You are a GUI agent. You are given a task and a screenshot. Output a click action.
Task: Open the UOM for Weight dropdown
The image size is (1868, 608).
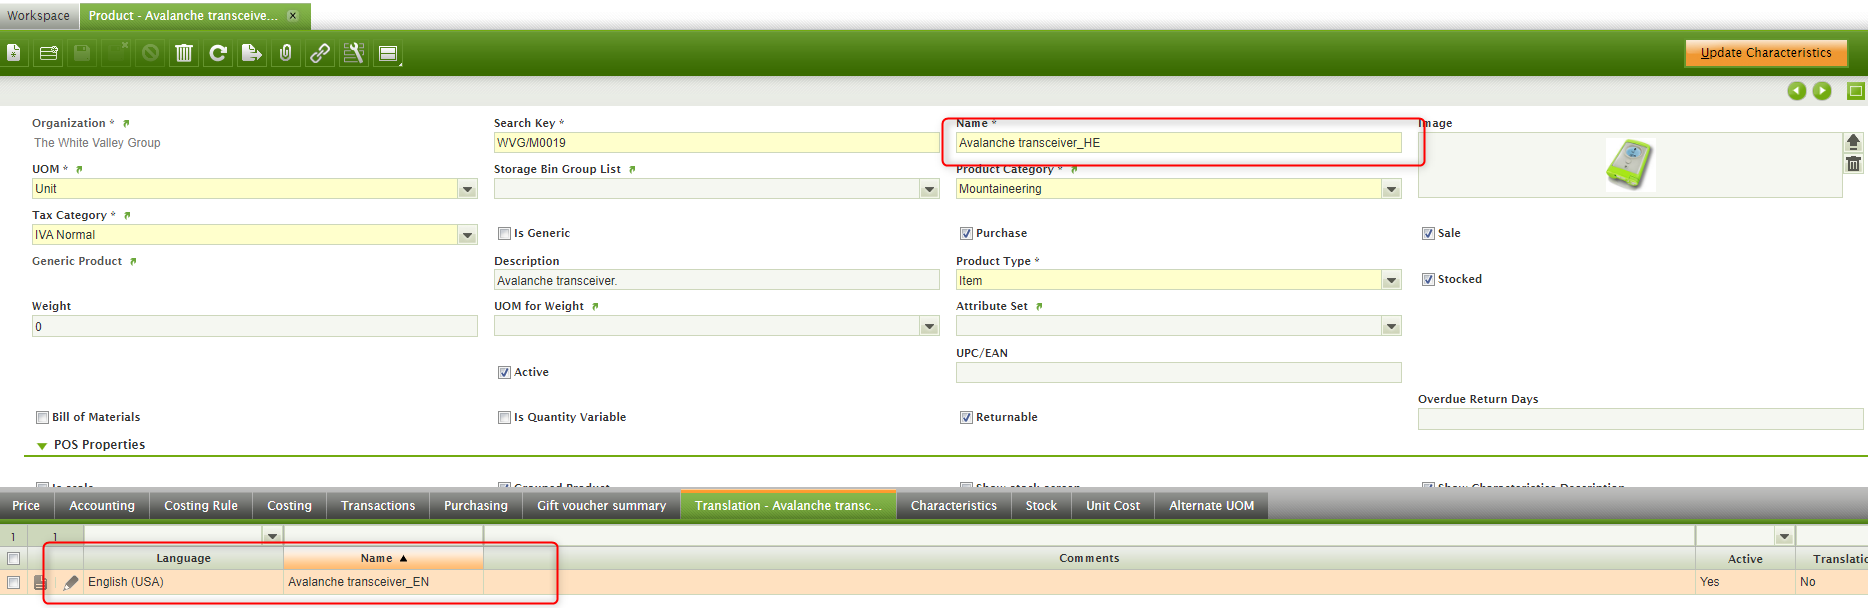click(x=929, y=326)
